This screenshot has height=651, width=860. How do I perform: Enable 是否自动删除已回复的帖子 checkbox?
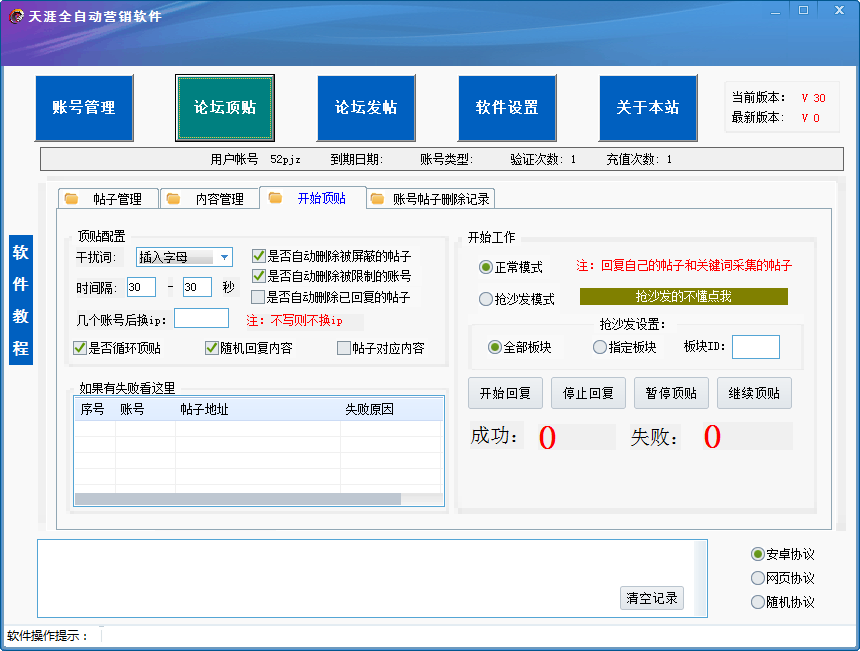pyautogui.click(x=258, y=297)
